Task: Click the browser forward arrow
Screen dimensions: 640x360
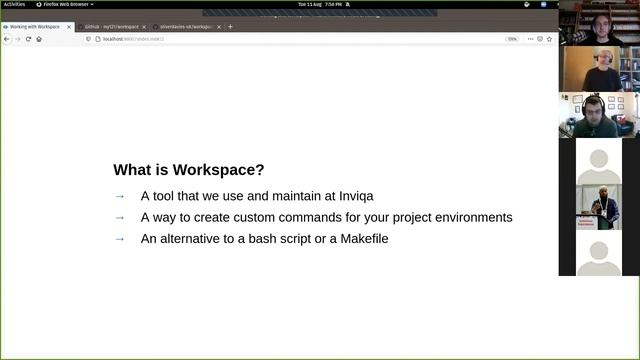Action: (x=18, y=39)
